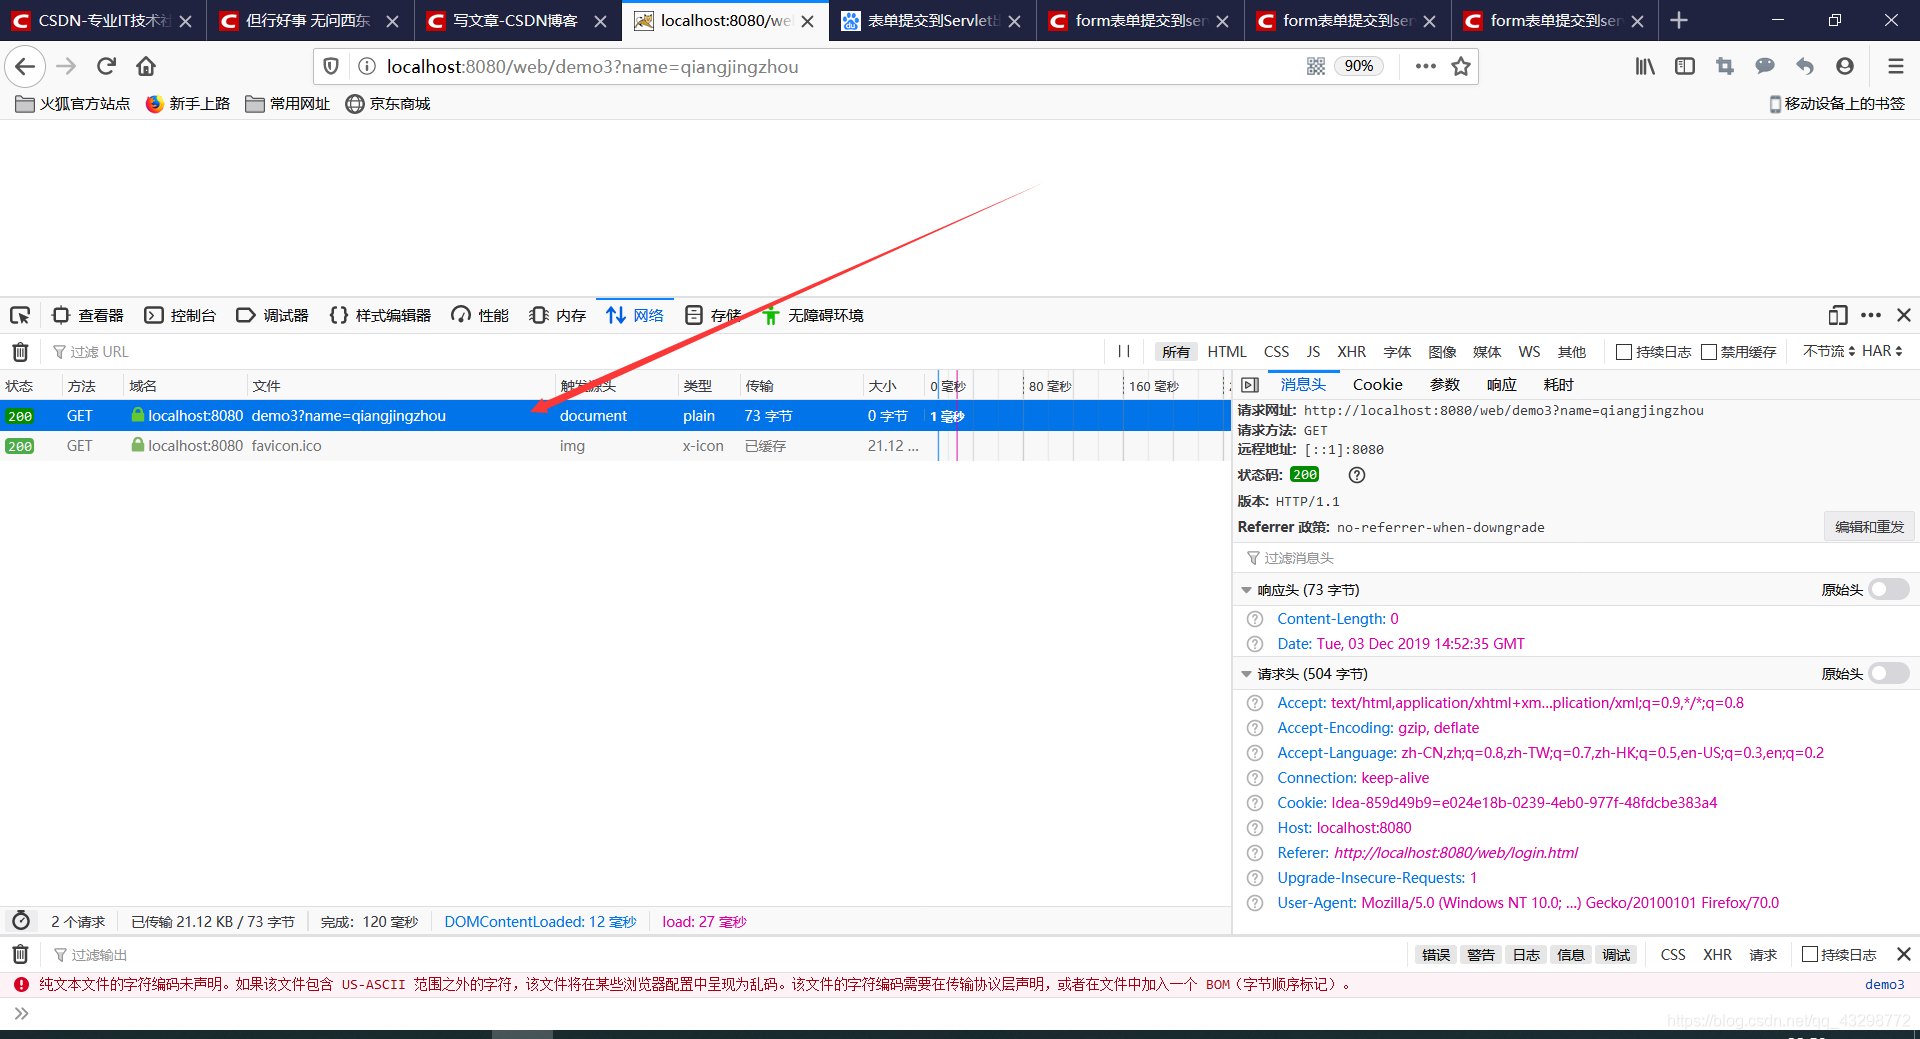Clear the network request list trash icon

tap(20, 351)
